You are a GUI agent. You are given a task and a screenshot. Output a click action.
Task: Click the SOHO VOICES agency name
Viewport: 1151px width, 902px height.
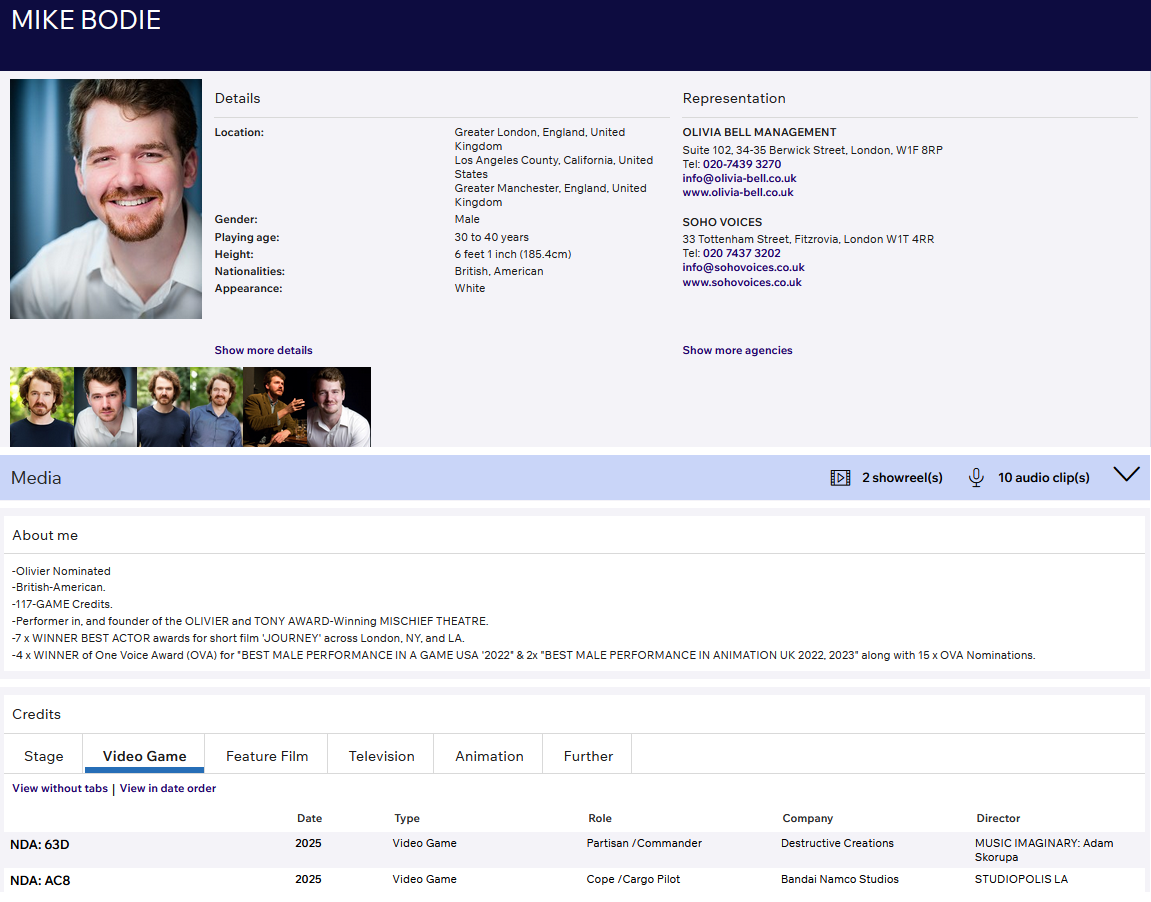click(x=722, y=222)
